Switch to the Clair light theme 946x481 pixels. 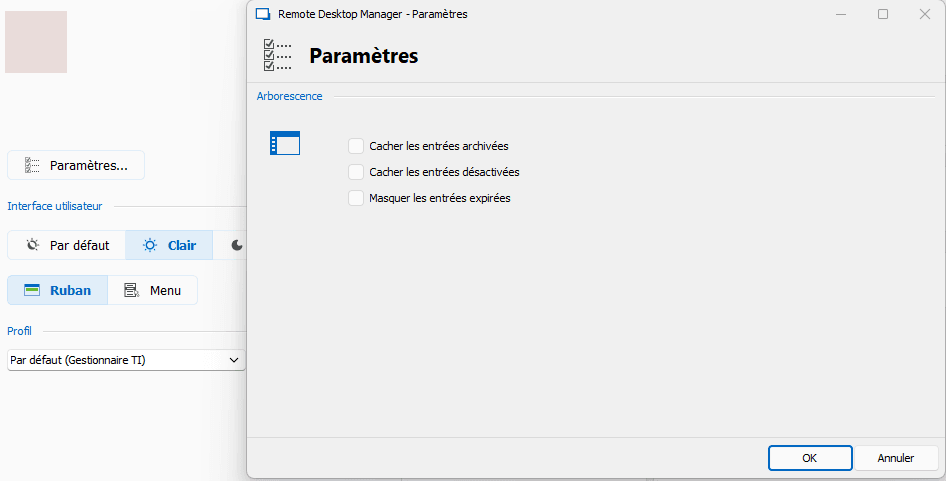[169, 245]
